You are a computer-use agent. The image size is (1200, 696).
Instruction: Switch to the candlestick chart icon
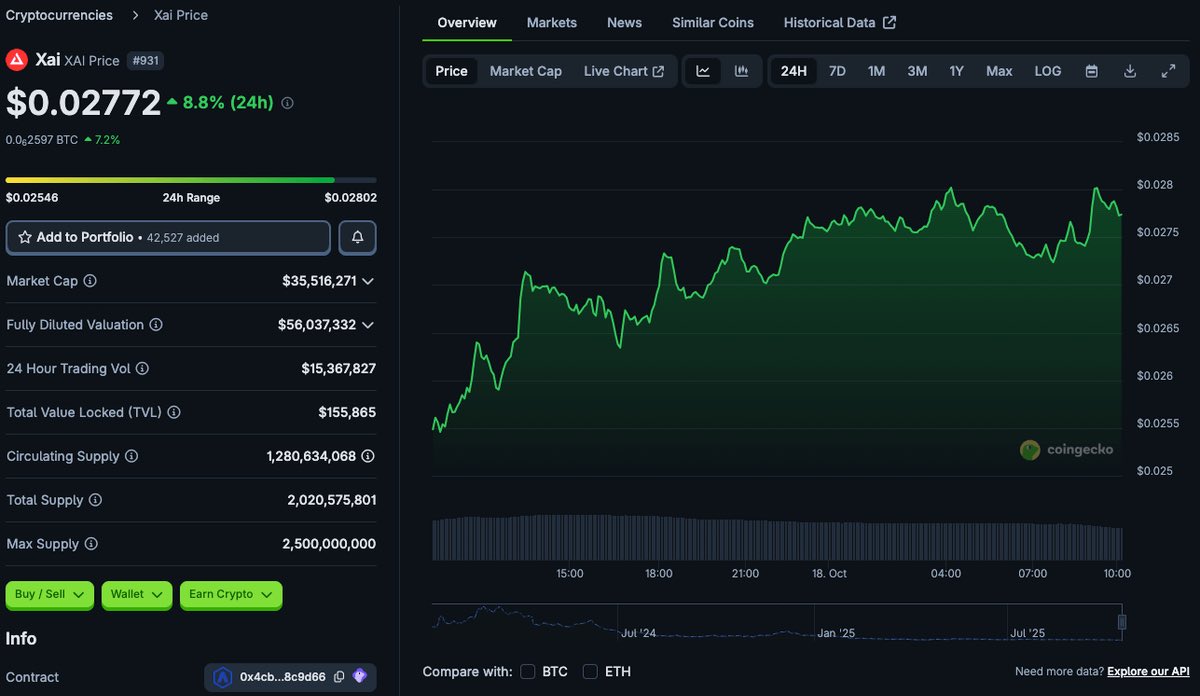click(x=741, y=71)
